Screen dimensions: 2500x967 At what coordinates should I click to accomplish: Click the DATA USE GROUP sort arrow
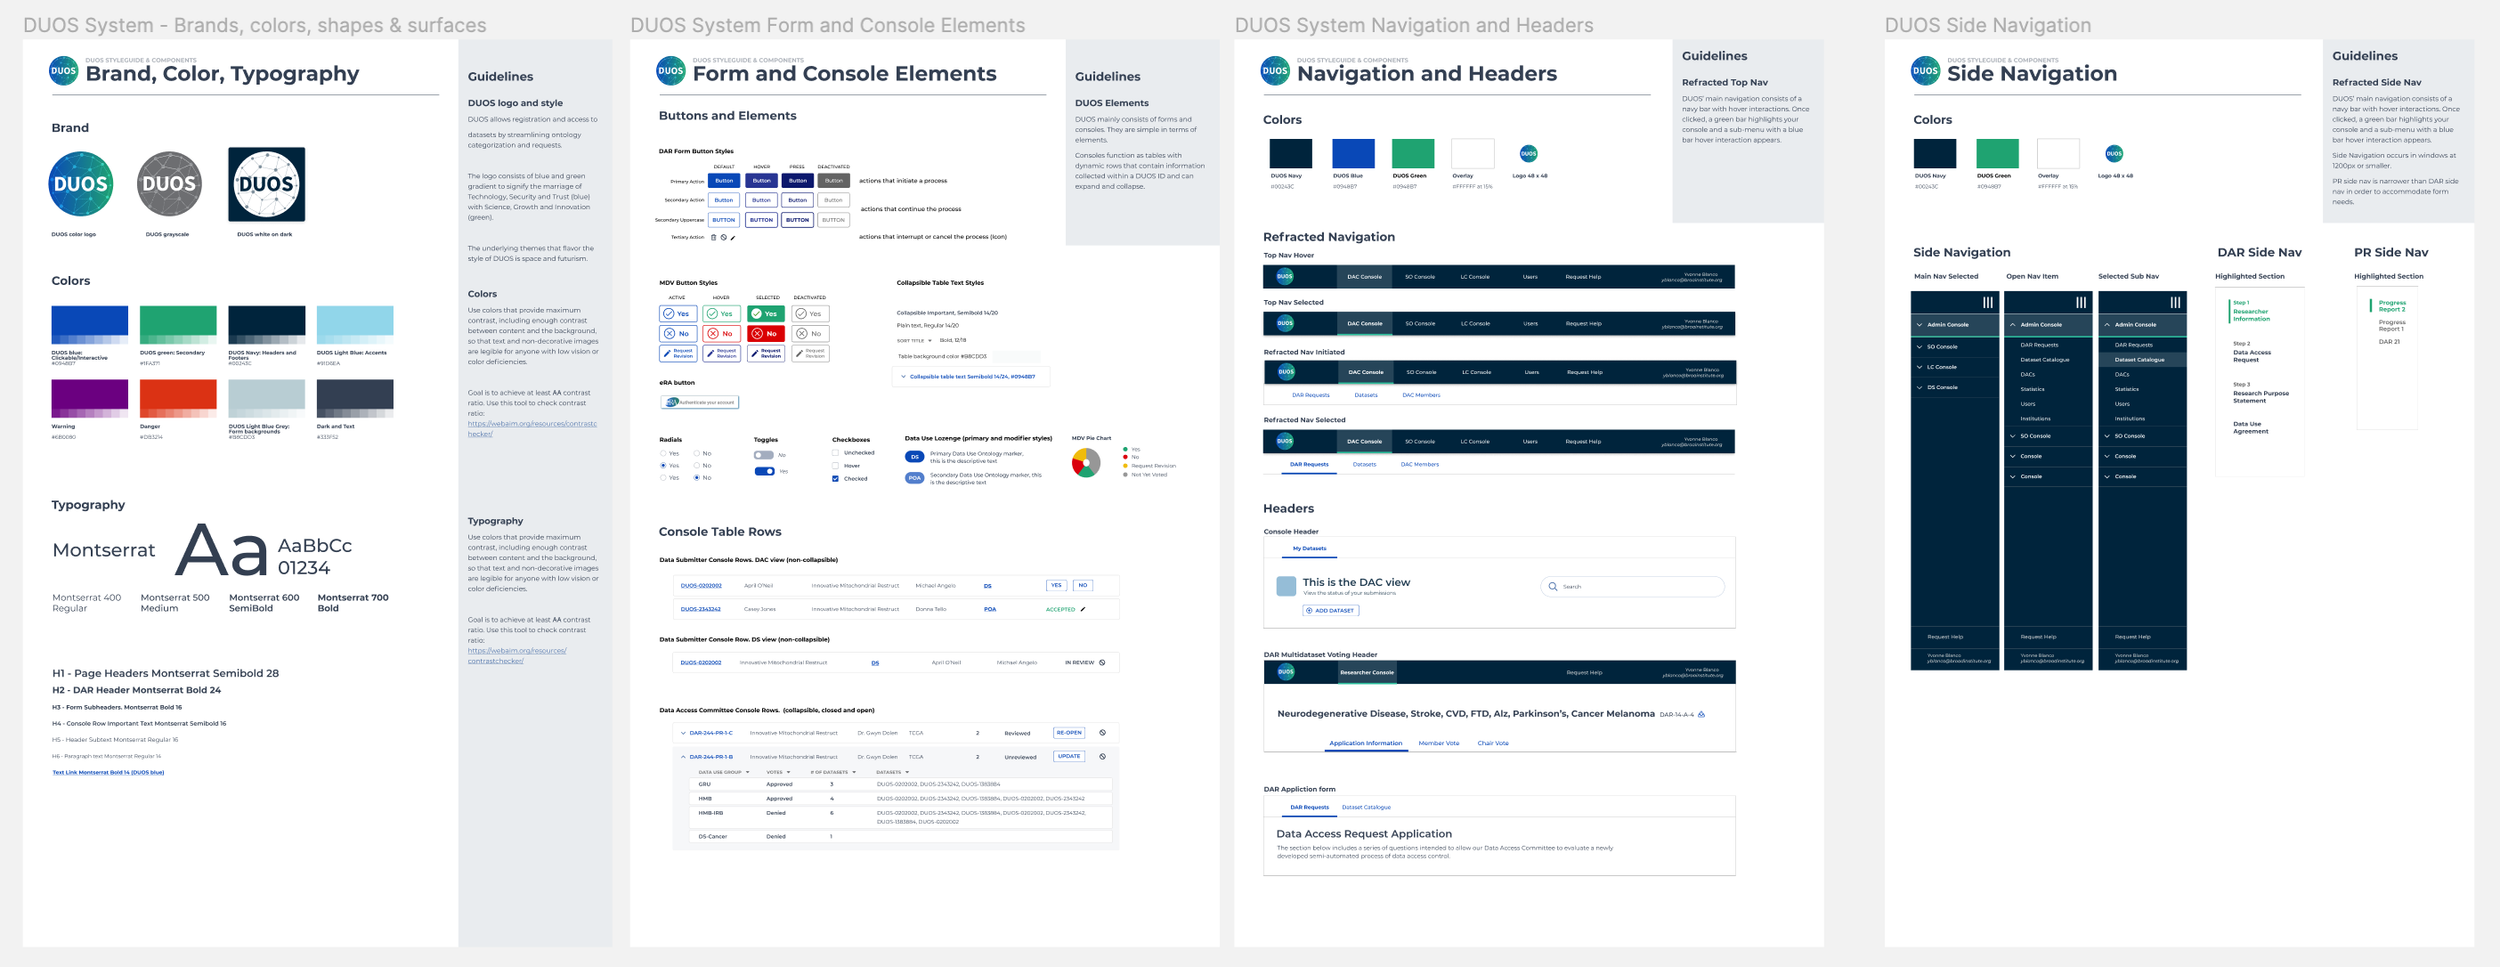point(748,772)
